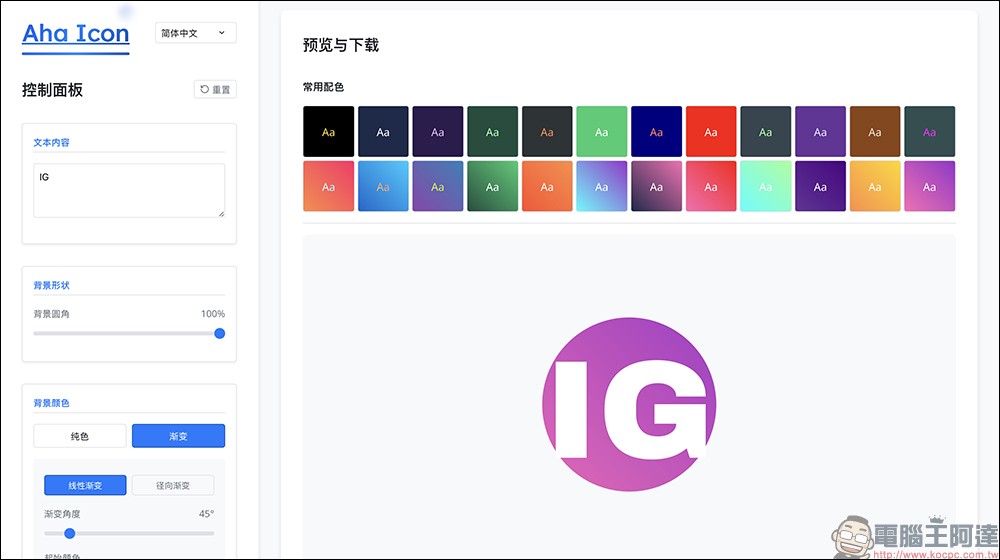Click the round IG icon preview
Screen dimensions: 1000x560
pos(629,404)
